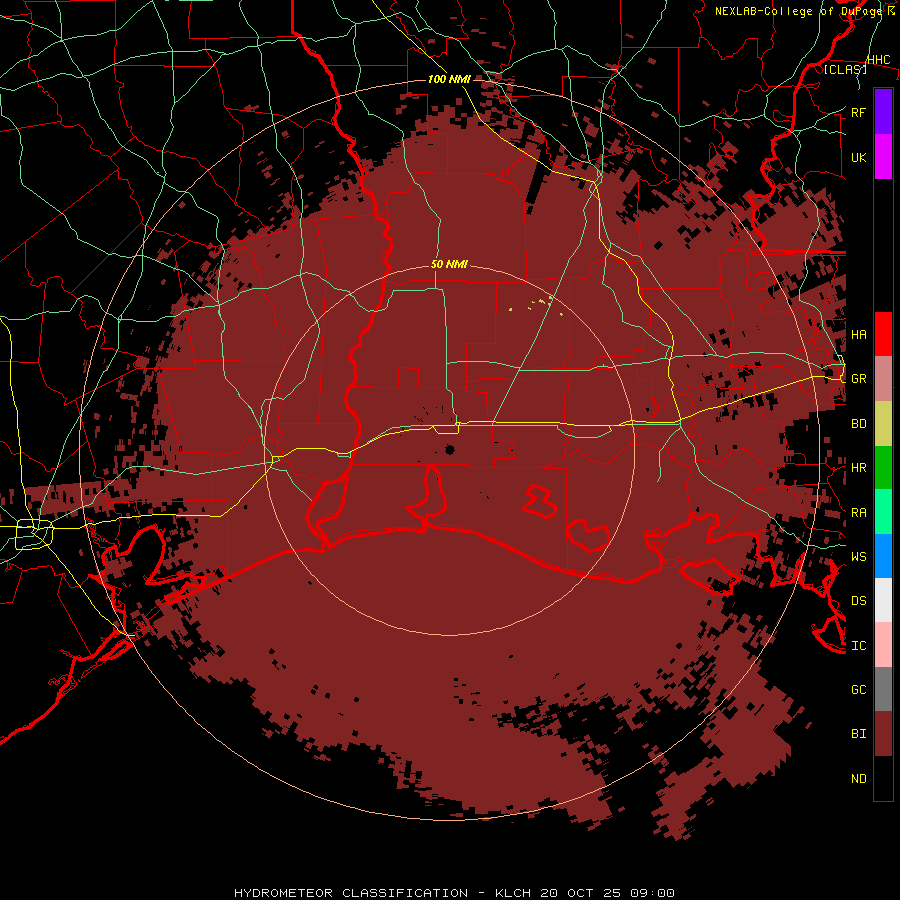This screenshot has width=900, height=900.
Task: Click the BI legend label
Action: coord(858,734)
